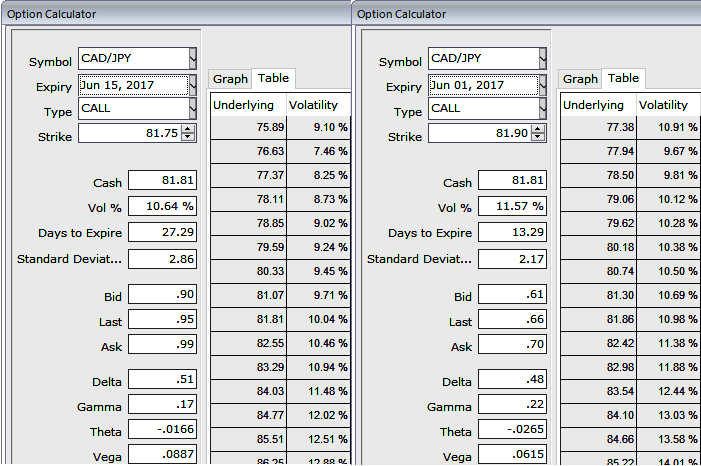Click Standard Deviation field showing 2.17

tap(512, 259)
